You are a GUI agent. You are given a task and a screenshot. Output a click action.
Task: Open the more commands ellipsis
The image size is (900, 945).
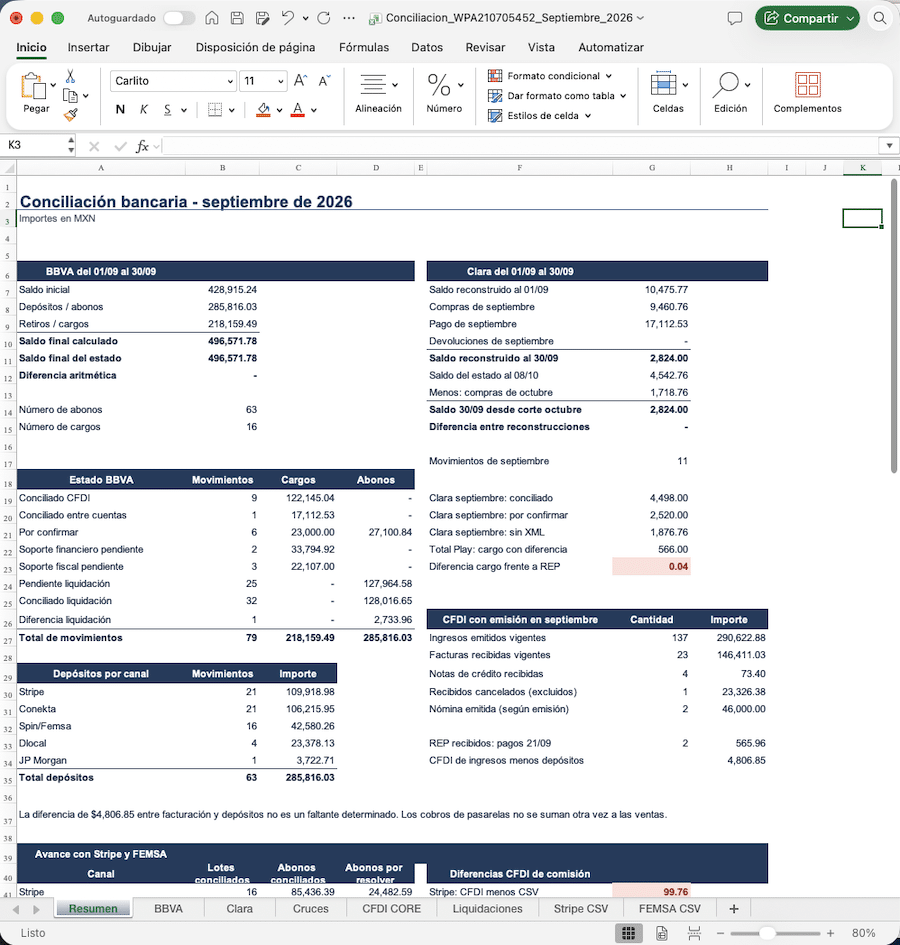pyautogui.click(x=348, y=18)
